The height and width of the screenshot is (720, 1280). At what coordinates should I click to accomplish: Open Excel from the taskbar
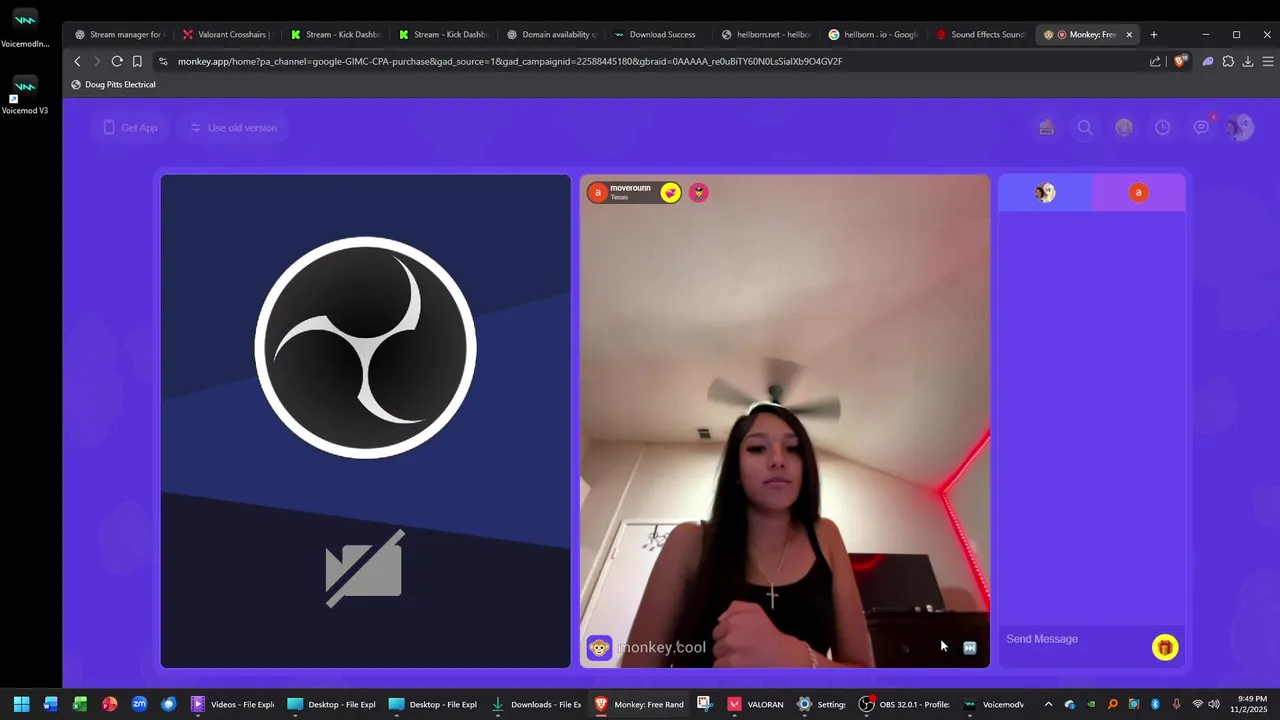[x=80, y=704]
